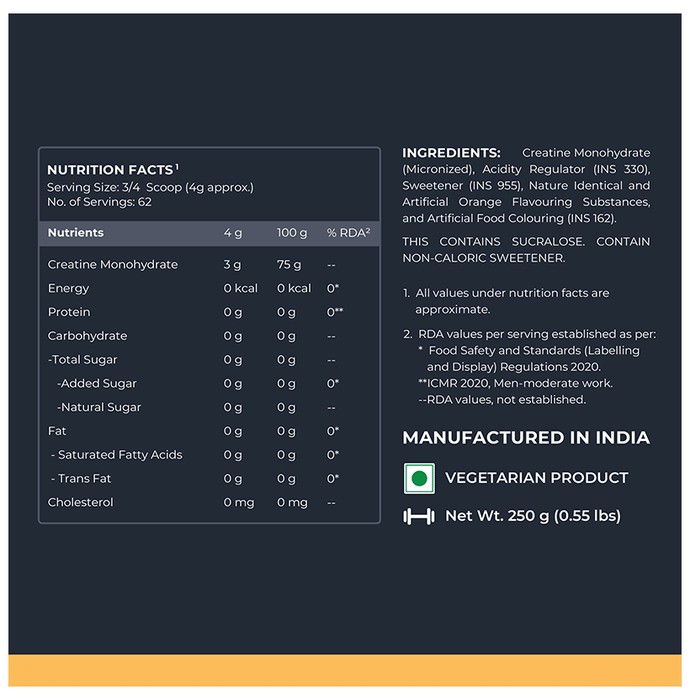Click the INGREDIENTS heading
This screenshot has height=700, width=690.
pos(451,153)
